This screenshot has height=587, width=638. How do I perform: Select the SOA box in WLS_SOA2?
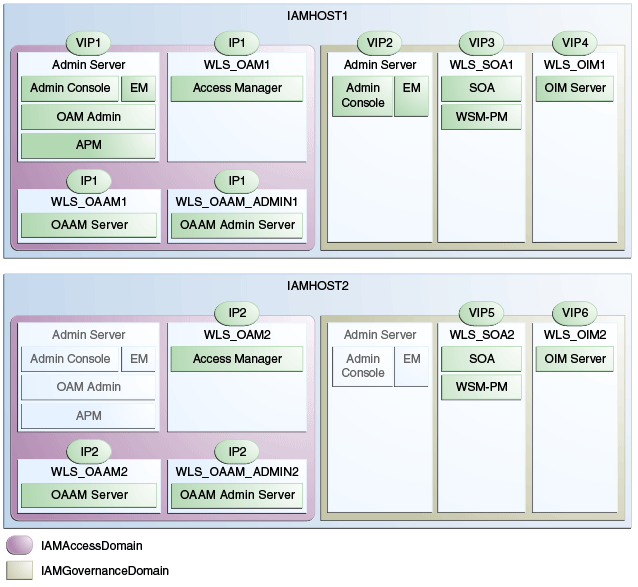click(x=481, y=359)
